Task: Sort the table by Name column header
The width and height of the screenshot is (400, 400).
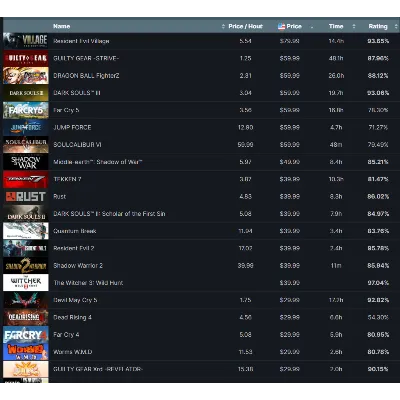Action: tap(62, 26)
